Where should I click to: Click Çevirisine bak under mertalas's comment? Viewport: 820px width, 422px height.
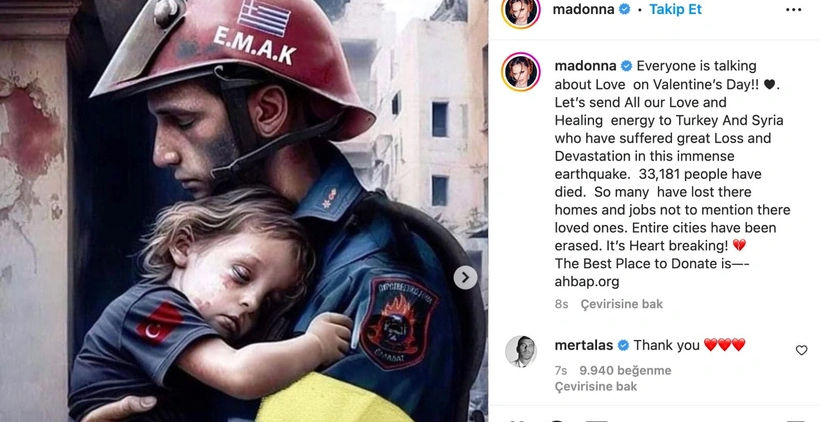tap(596, 386)
